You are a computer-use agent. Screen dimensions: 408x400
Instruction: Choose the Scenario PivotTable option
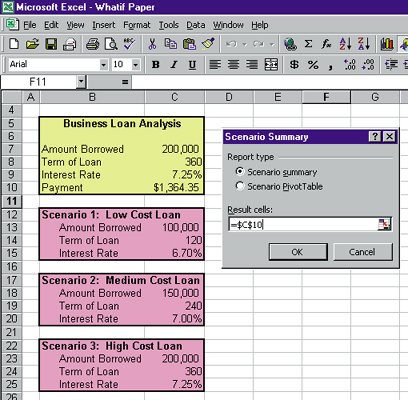coord(239,186)
